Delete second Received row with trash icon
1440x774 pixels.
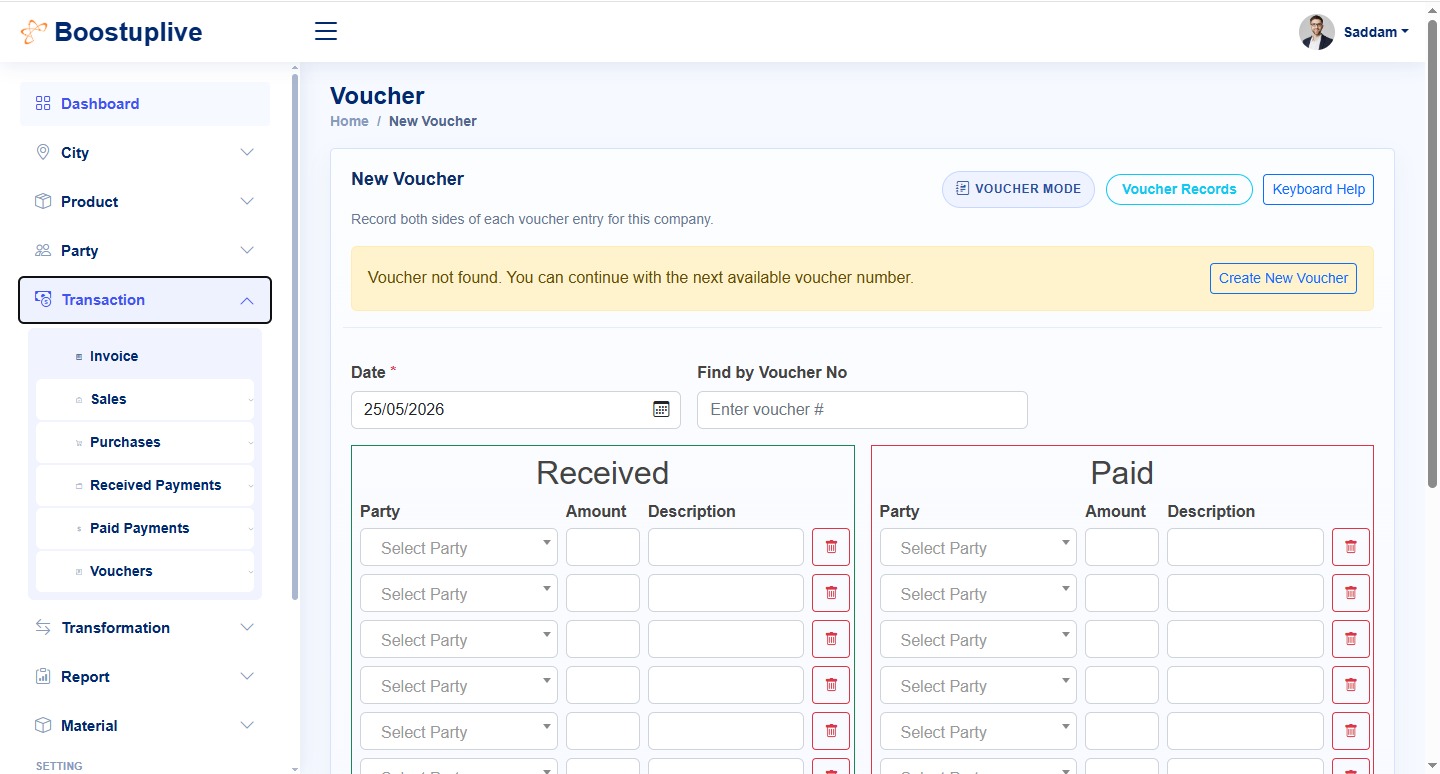point(831,593)
